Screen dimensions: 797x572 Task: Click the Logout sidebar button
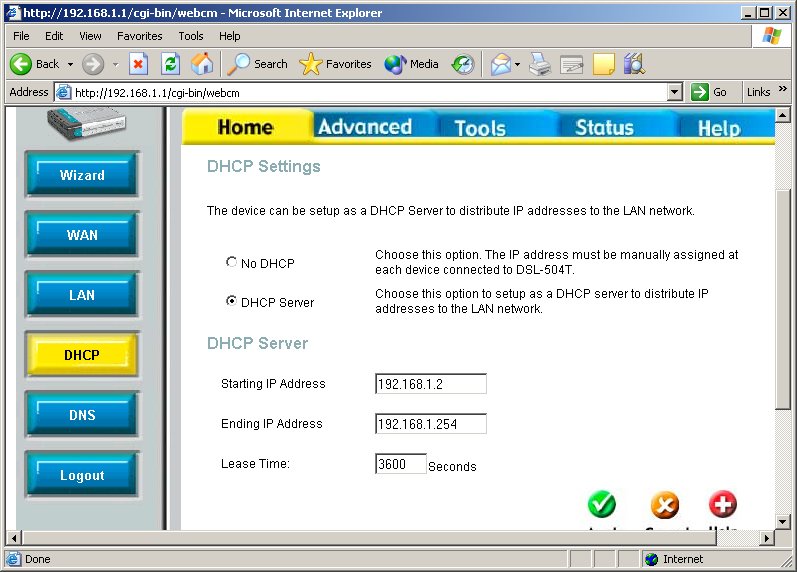(x=82, y=474)
